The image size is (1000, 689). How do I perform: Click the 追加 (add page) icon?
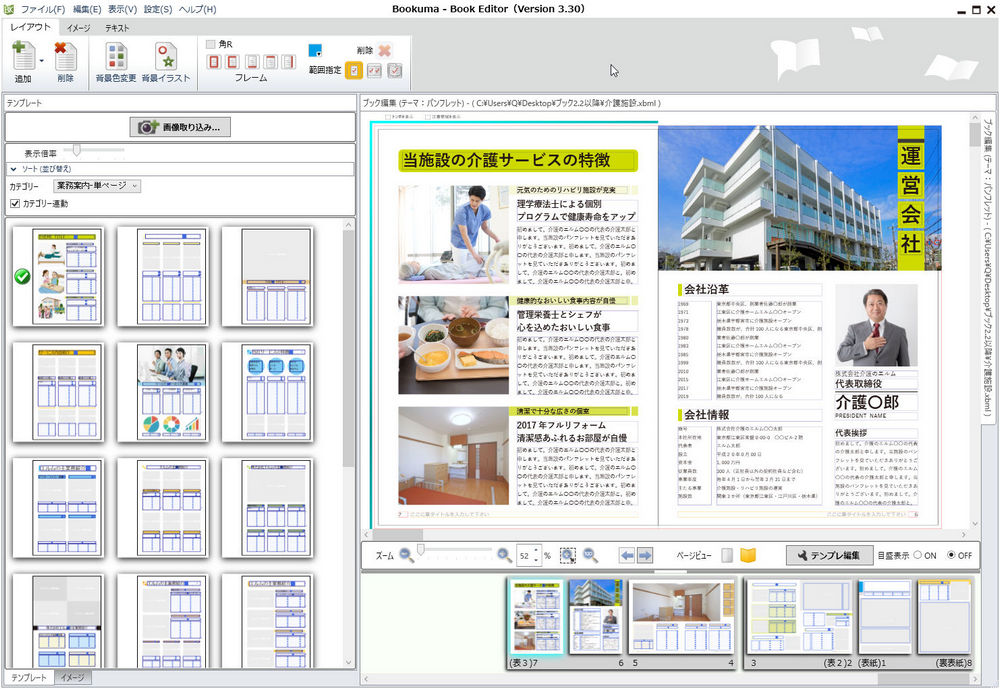point(22,58)
